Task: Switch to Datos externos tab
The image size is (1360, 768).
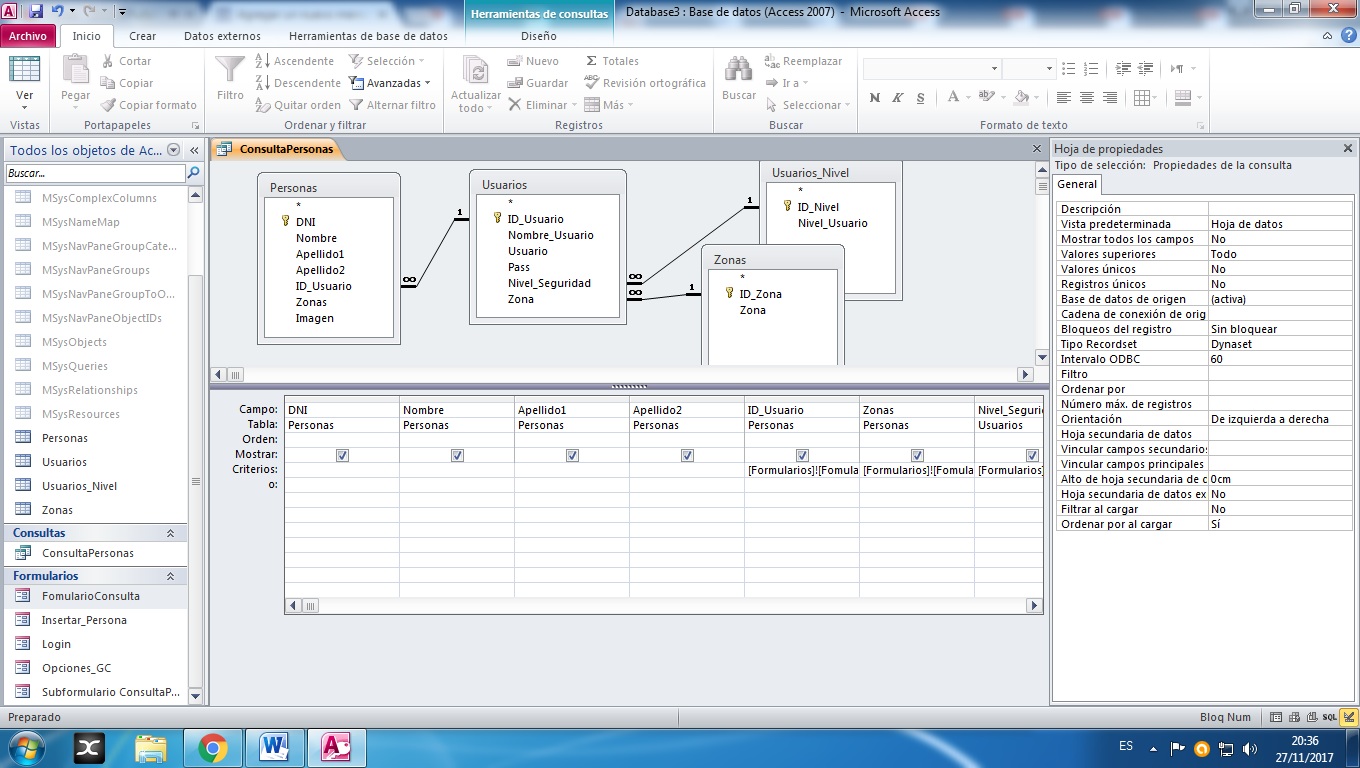Action: point(222,36)
